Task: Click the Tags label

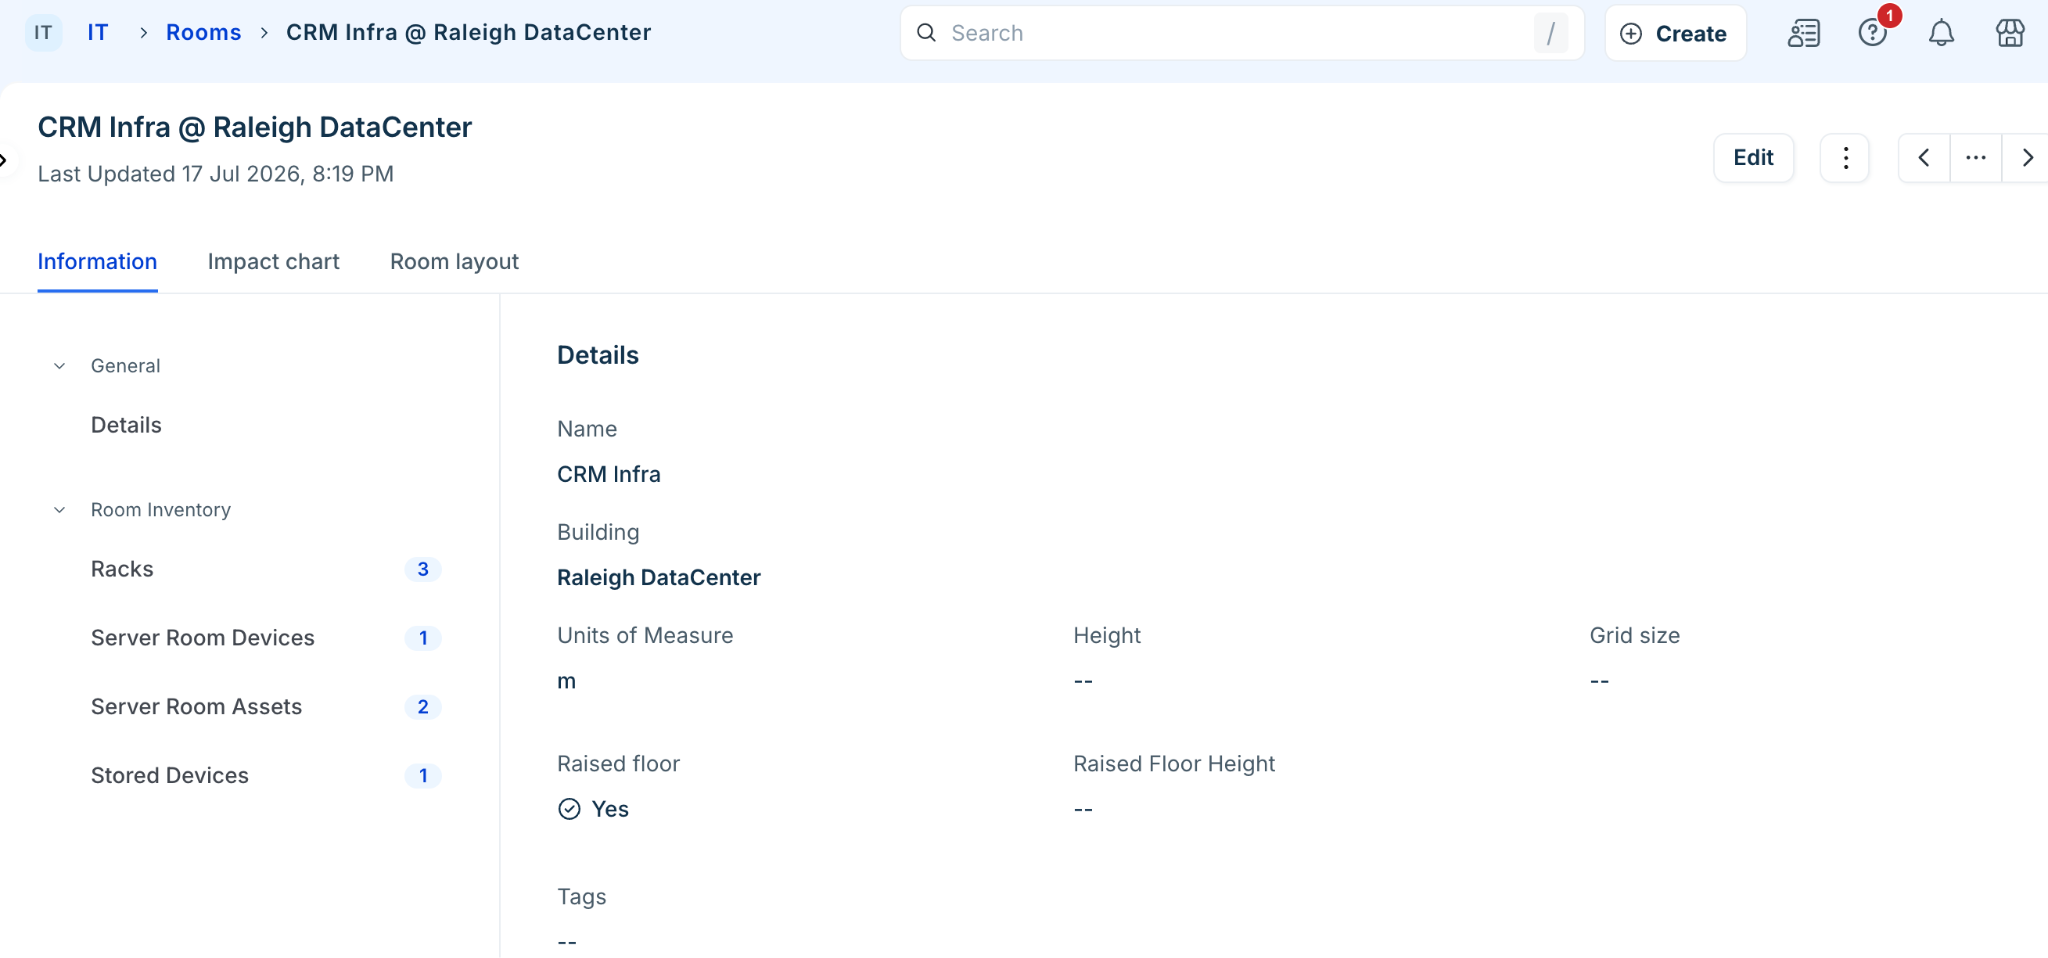Action: point(582,897)
